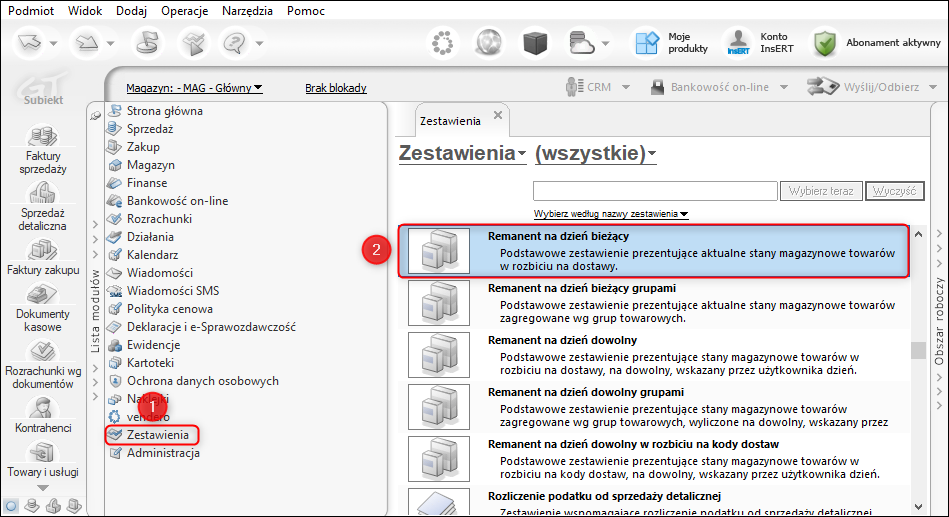
Task: Click the Abonament aktywny shield icon
Action: 824,43
